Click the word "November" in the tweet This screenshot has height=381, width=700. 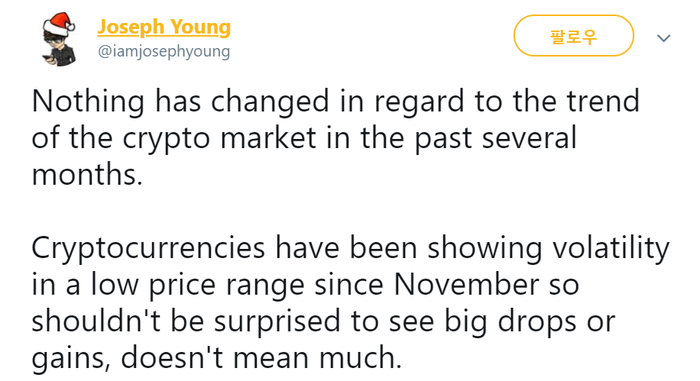(466, 285)
